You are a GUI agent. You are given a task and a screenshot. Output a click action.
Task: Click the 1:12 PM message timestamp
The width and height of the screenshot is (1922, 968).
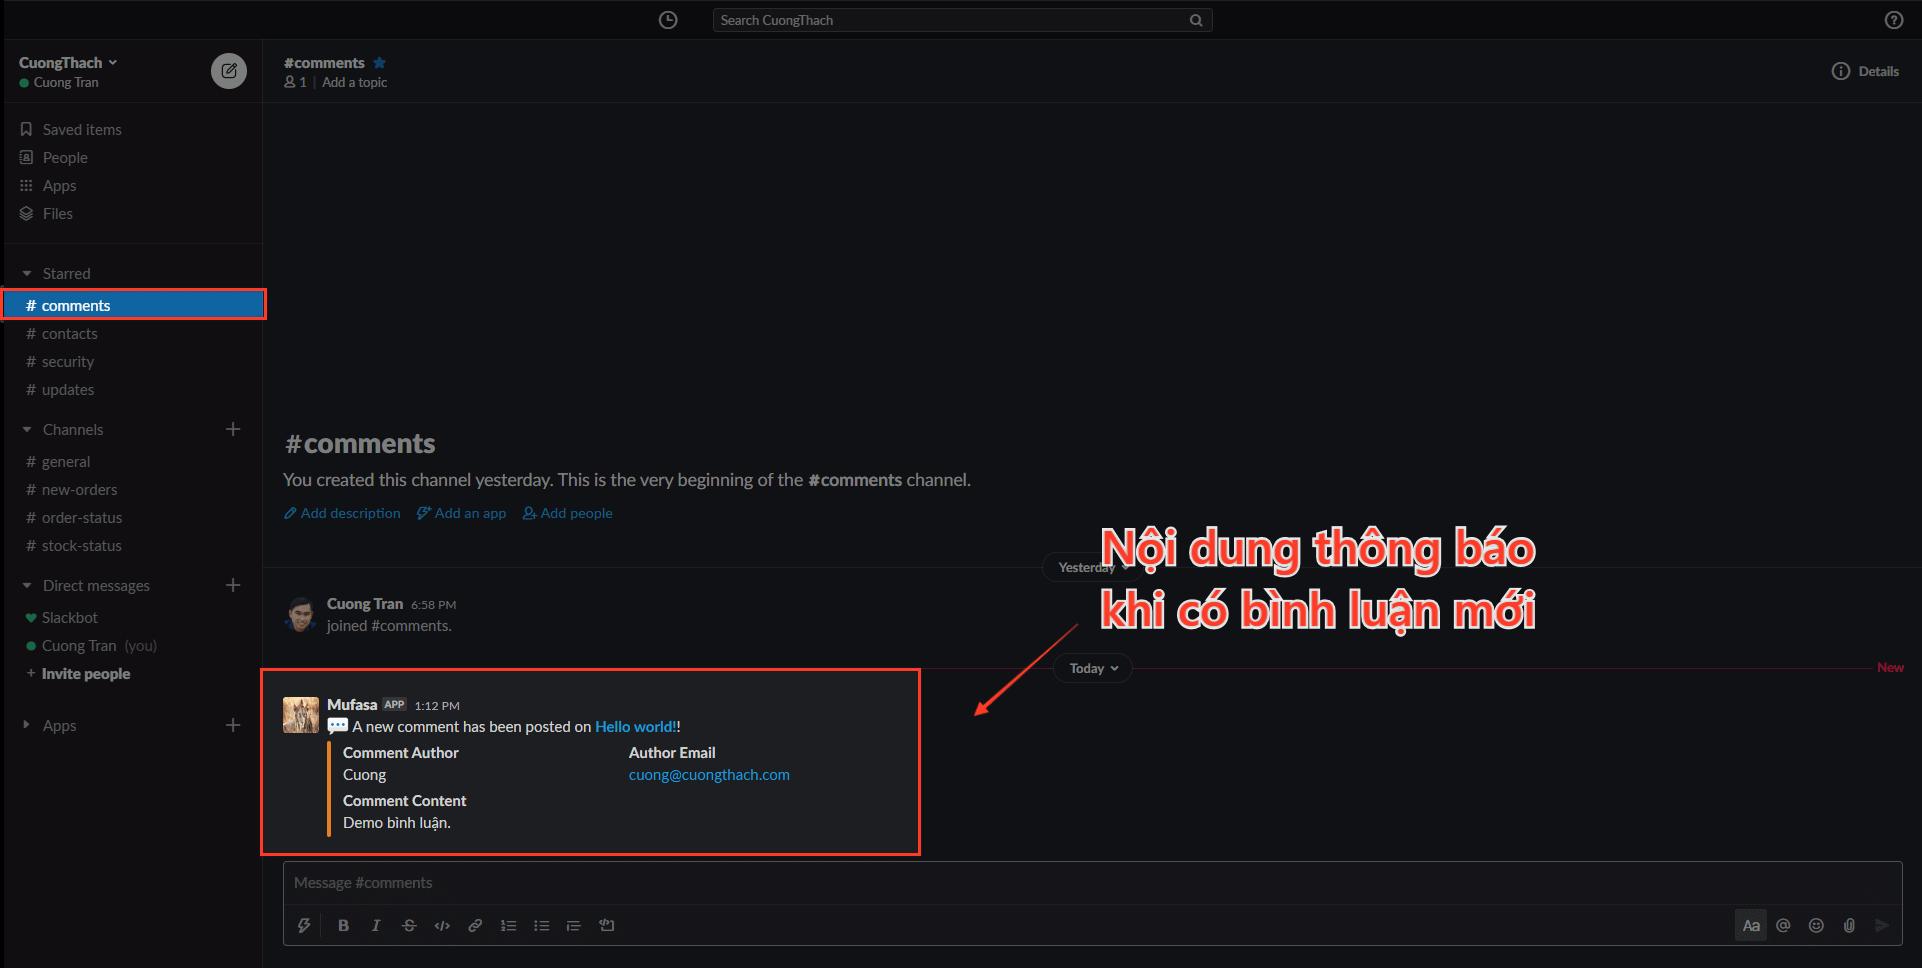[437, 706]
